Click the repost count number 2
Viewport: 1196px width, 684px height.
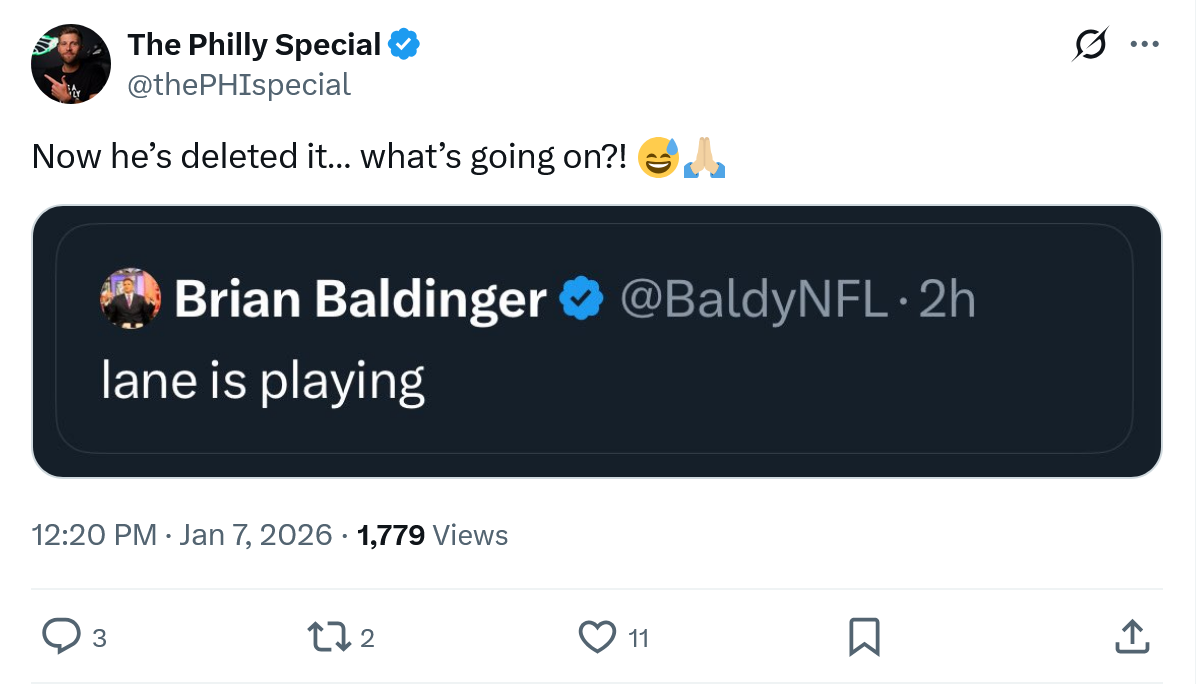[x=367, y=637]
